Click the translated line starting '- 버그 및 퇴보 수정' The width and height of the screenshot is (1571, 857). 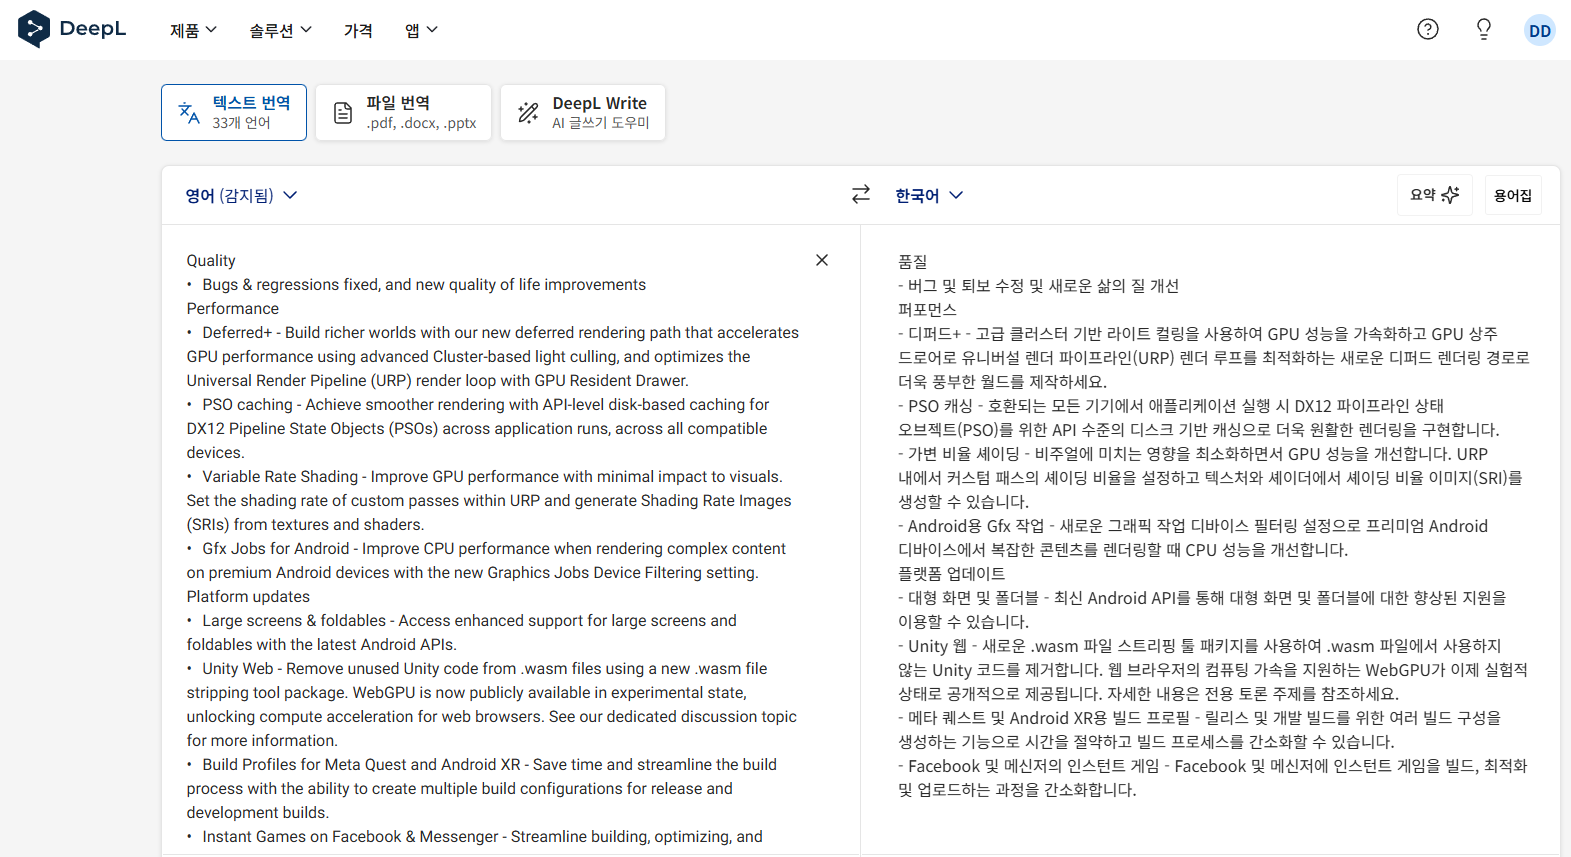[1038, 286]
